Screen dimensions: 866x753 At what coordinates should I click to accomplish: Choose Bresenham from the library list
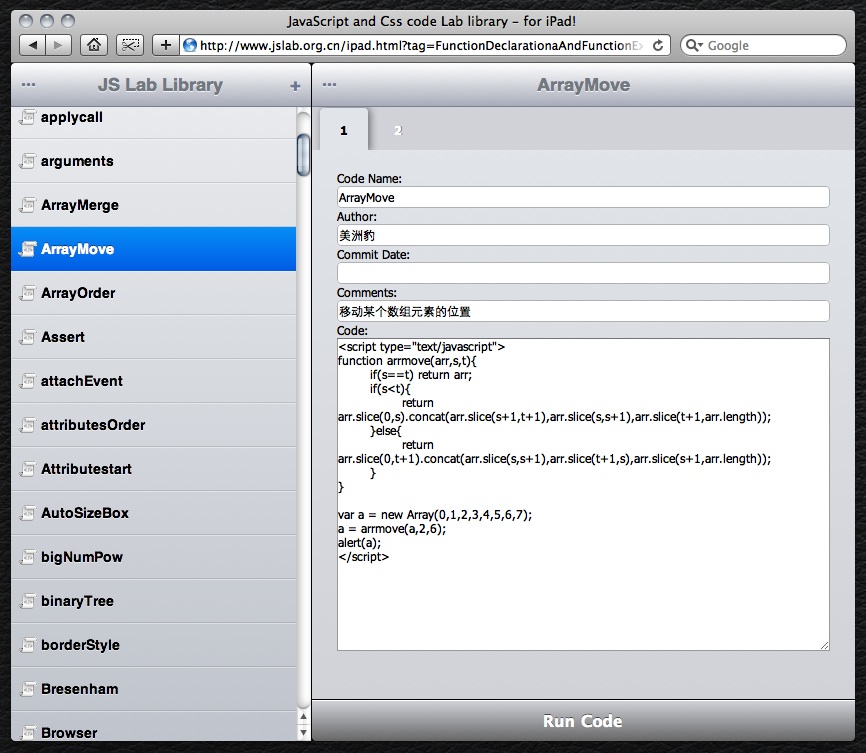(x=154, y=689)
